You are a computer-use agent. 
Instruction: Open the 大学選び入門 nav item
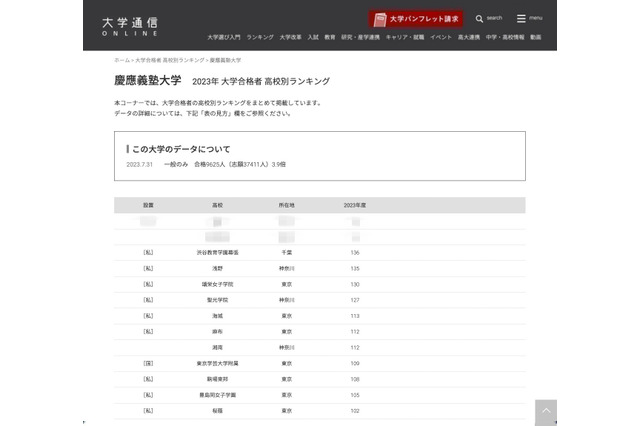pyautogui.click(x=224, y=37)
